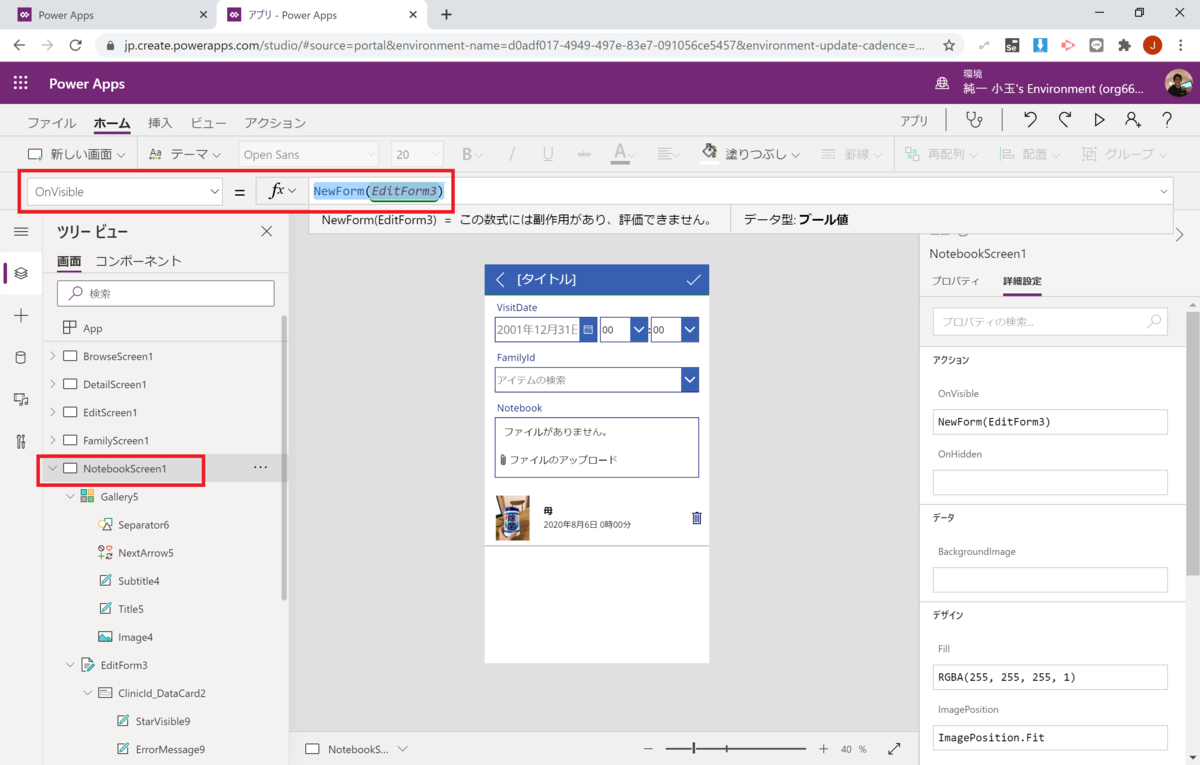
Task: Open the FamilyId combo box dropdown
Action: (x=689, y=380)
